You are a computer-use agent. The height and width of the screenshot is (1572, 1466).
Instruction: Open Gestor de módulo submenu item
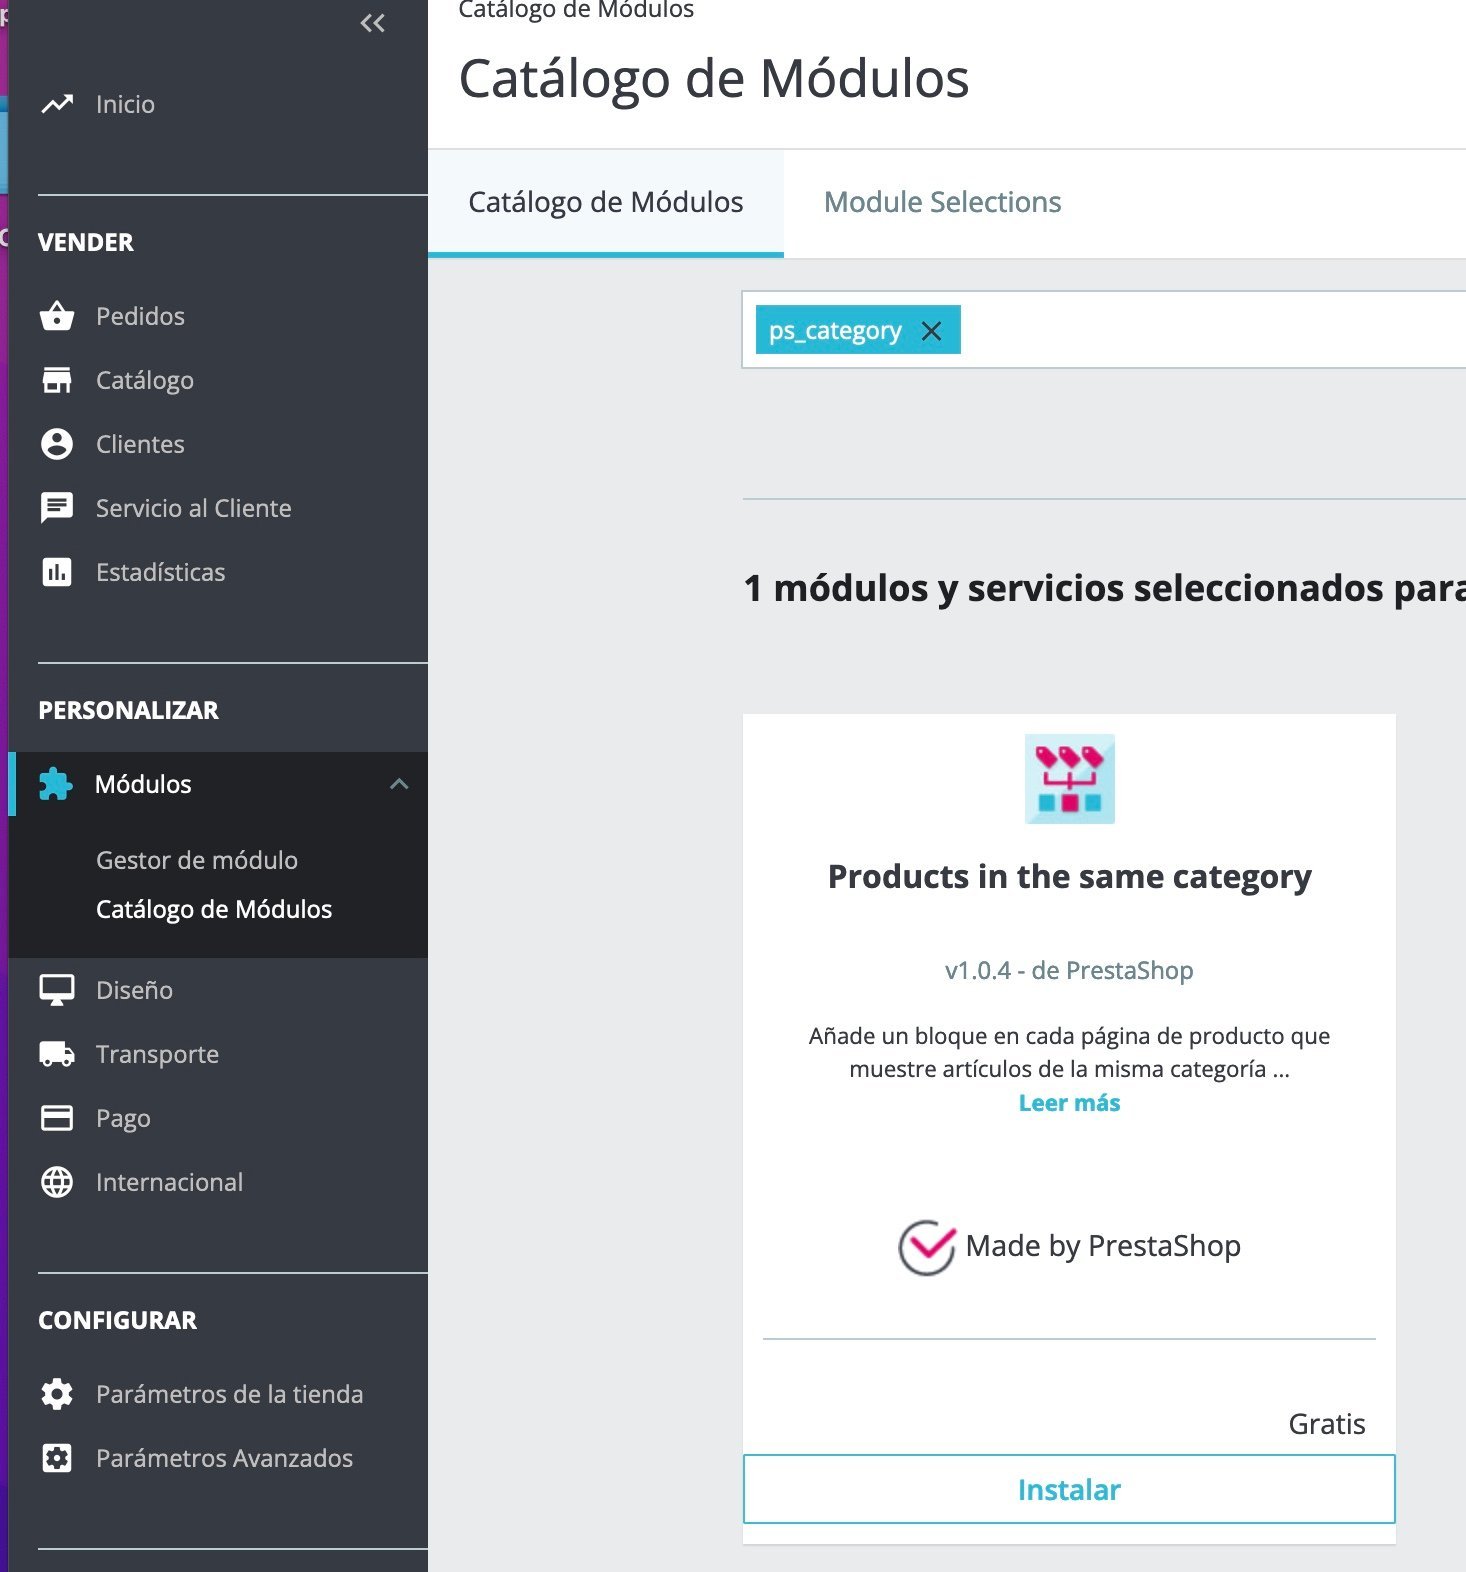(197, 860)
